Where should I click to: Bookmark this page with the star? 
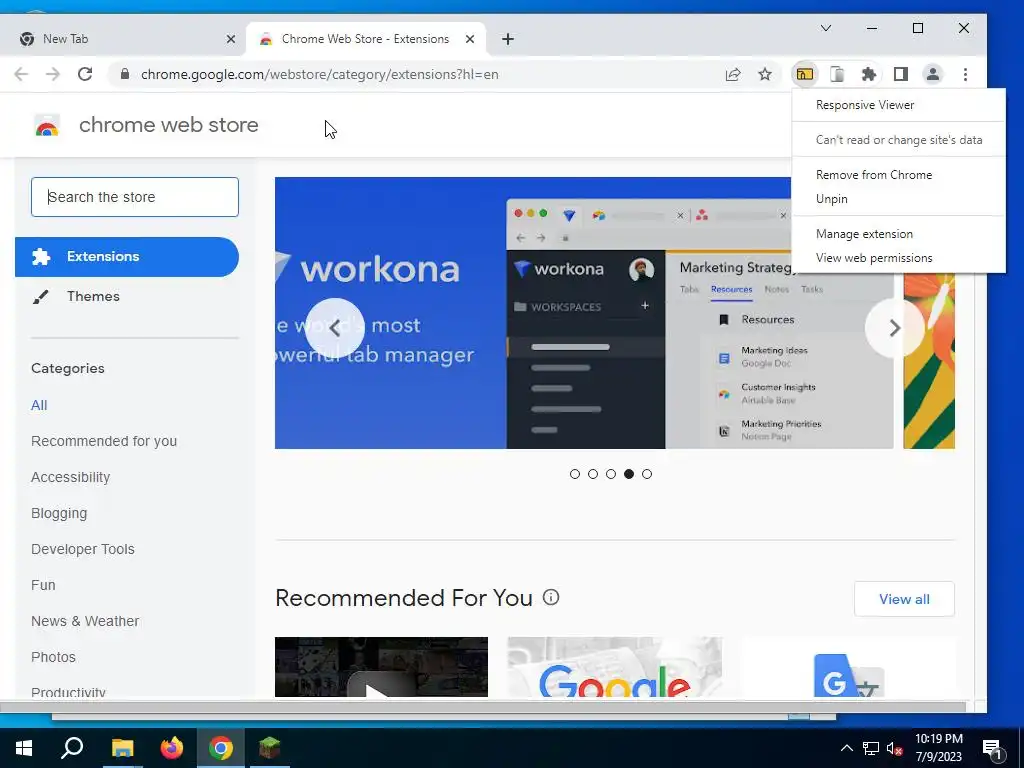[x=765, y=74]
